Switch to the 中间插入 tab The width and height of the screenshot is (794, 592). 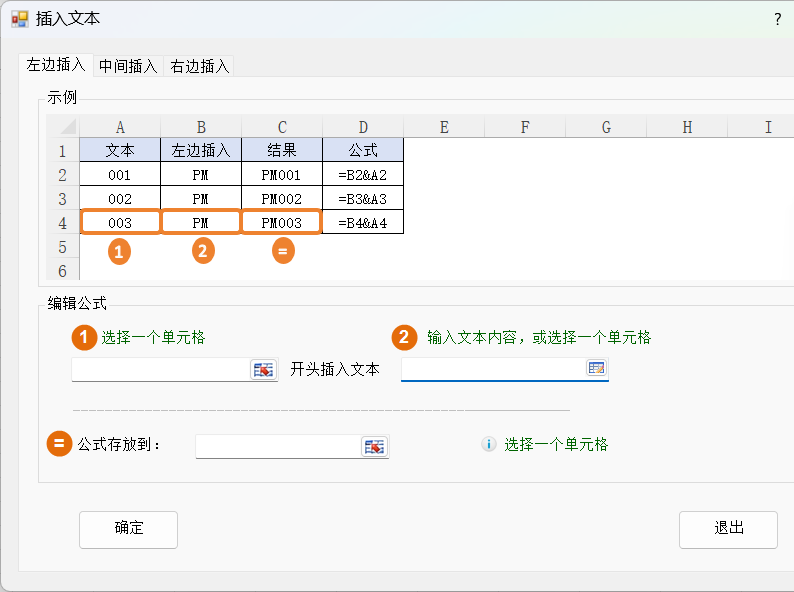128,66
